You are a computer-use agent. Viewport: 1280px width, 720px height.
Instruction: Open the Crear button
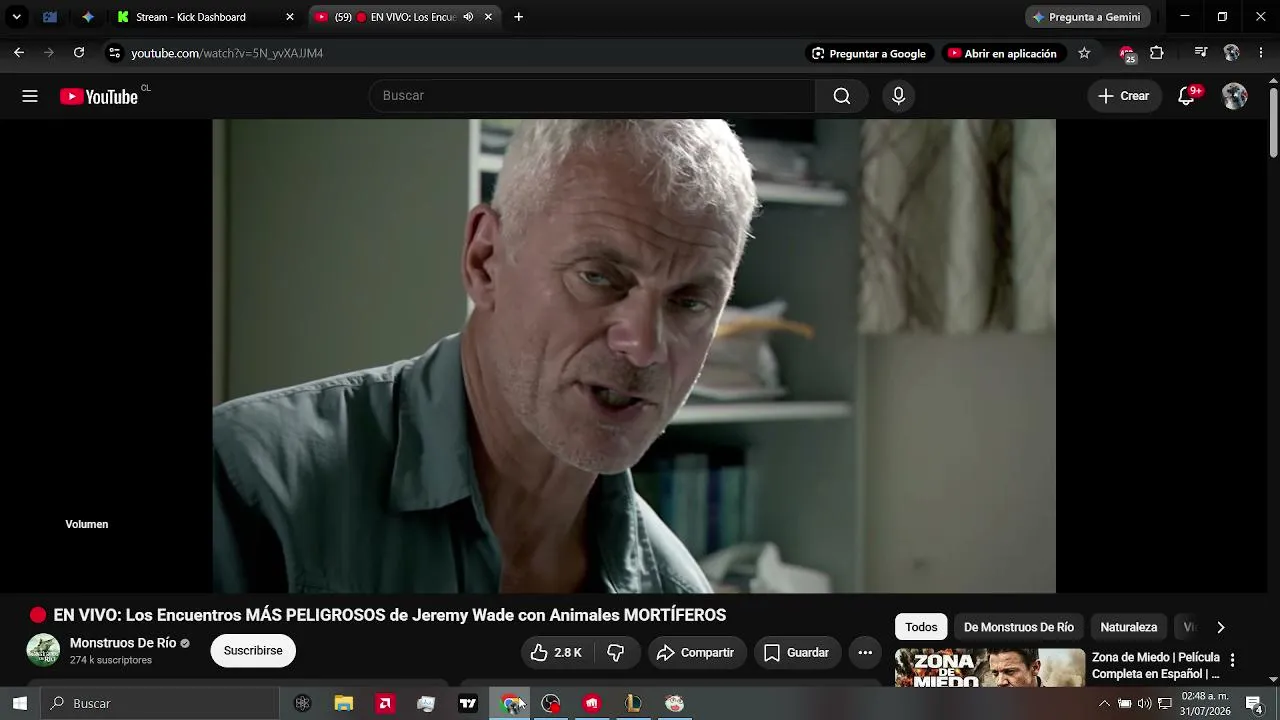coord(1123,96)
